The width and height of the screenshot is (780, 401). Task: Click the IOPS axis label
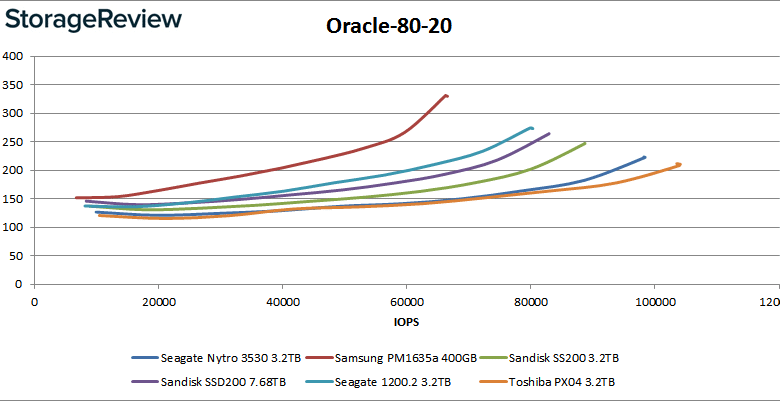tap(406, 322)
